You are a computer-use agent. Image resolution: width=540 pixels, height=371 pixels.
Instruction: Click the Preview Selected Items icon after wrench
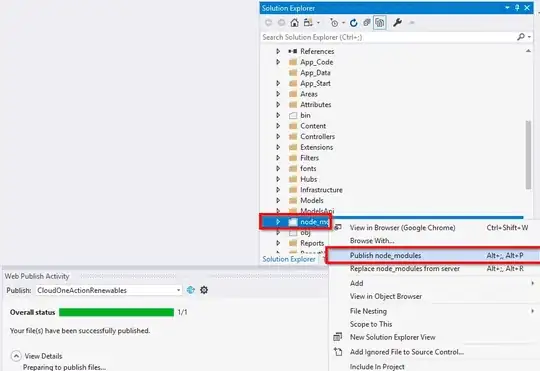(411, 23)
